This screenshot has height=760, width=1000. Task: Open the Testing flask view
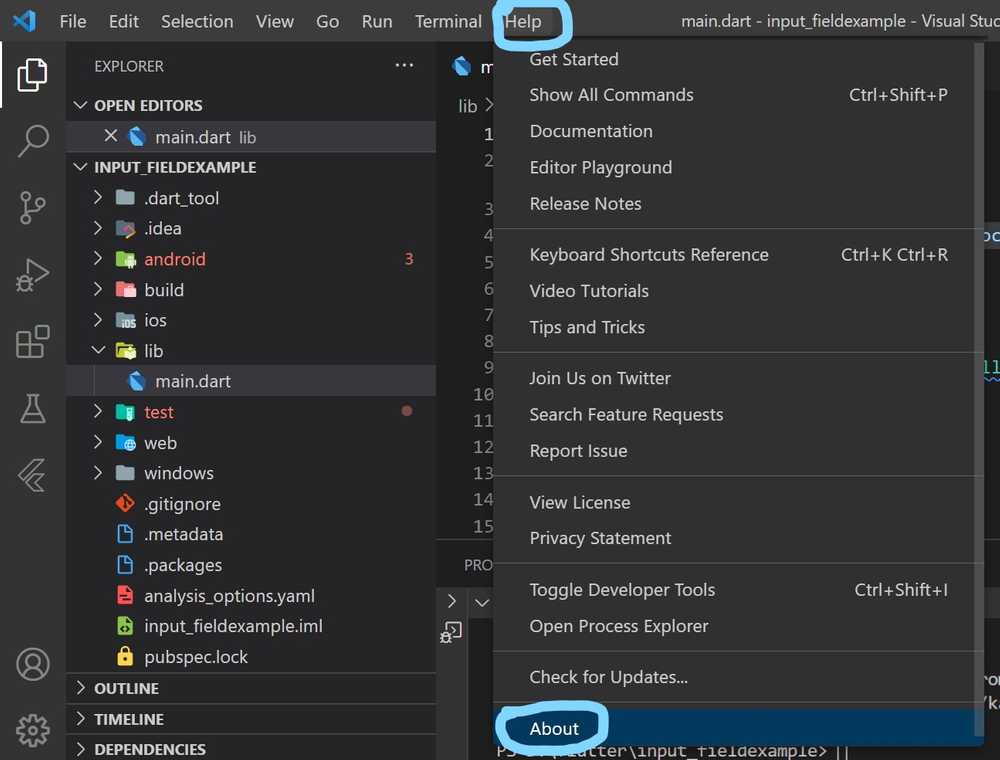32,408
